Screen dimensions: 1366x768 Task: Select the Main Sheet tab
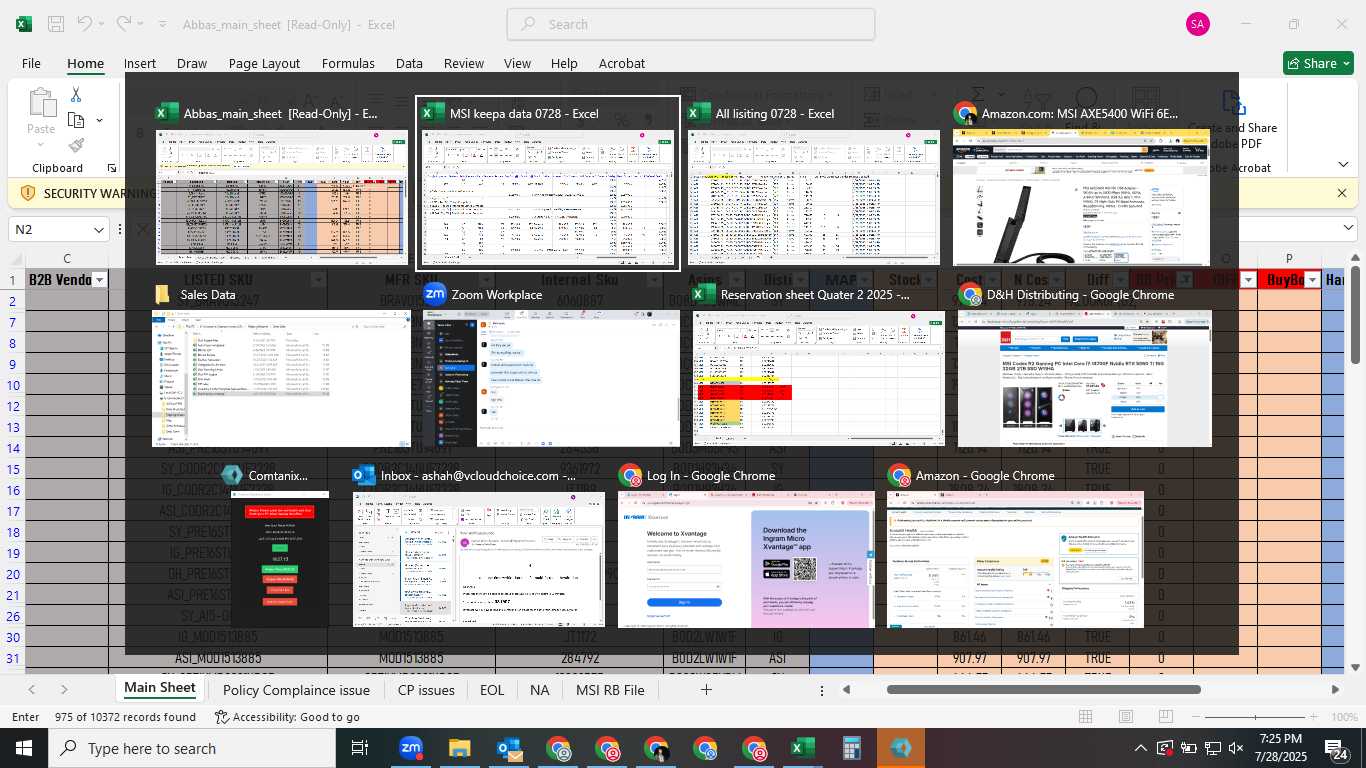[160, 688]
